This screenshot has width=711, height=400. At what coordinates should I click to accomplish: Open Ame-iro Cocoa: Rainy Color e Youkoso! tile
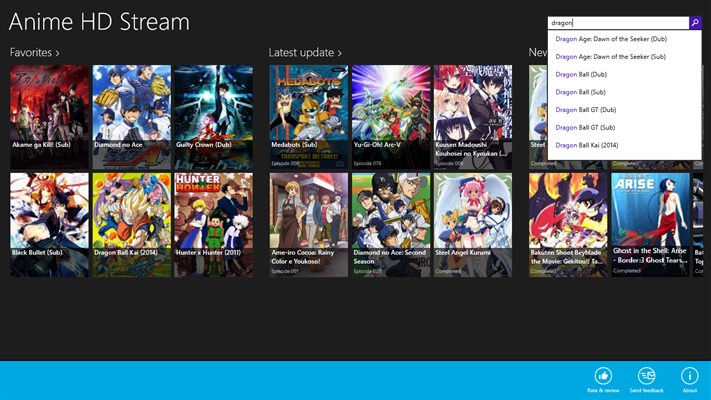click(x=309, y=225)
